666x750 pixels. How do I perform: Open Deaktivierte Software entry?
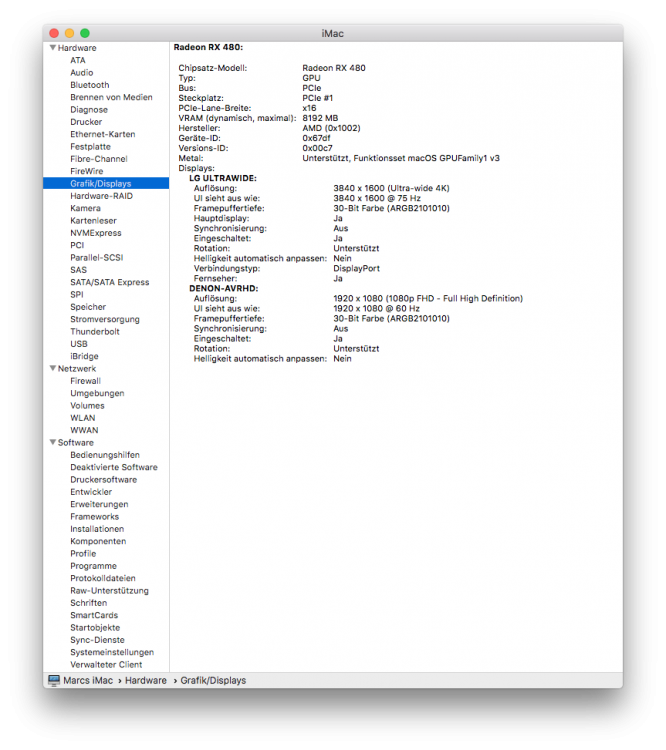coord(114,467)
